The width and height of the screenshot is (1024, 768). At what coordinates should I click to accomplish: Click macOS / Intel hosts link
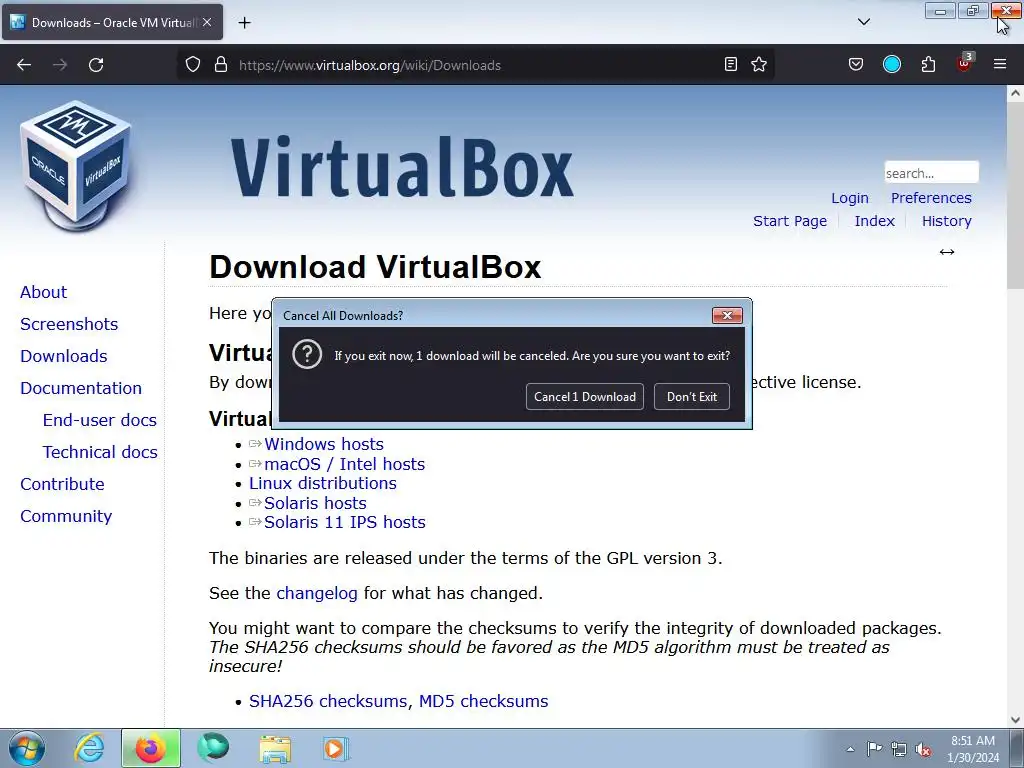coord(344,464)
